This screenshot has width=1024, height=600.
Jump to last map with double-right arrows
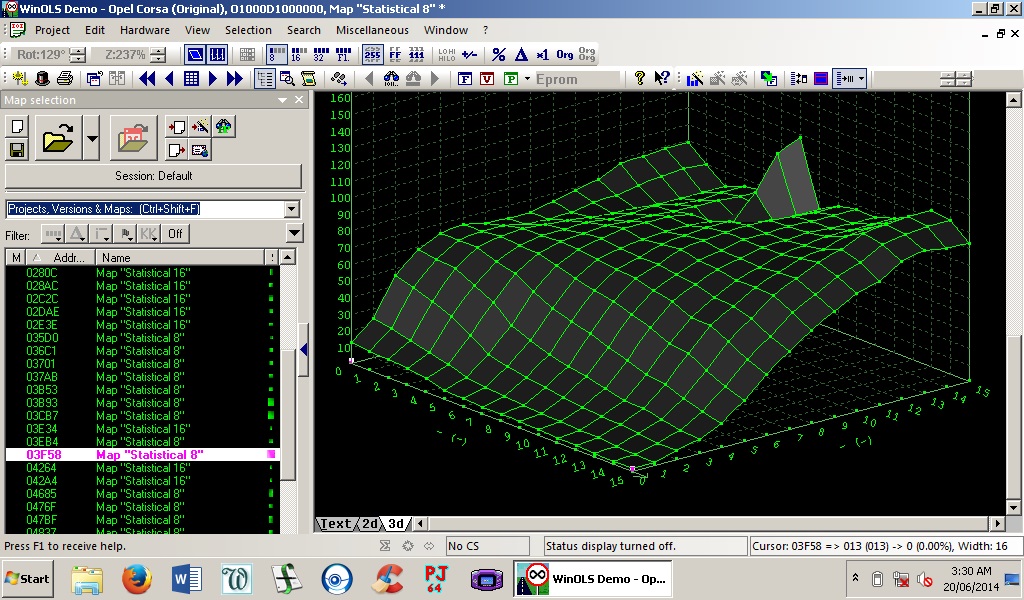(x=234, y=79)
